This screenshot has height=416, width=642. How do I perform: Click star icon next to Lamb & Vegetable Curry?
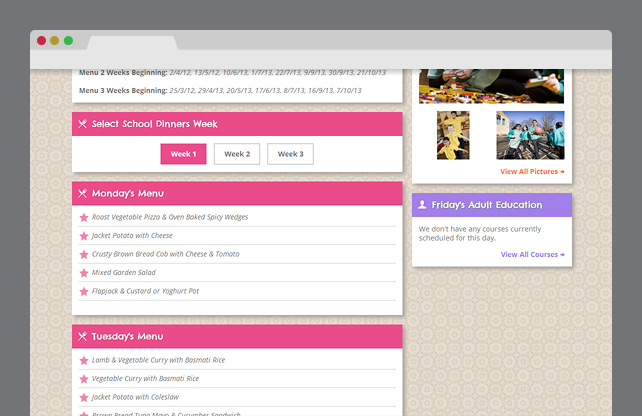tap(84, 361)
